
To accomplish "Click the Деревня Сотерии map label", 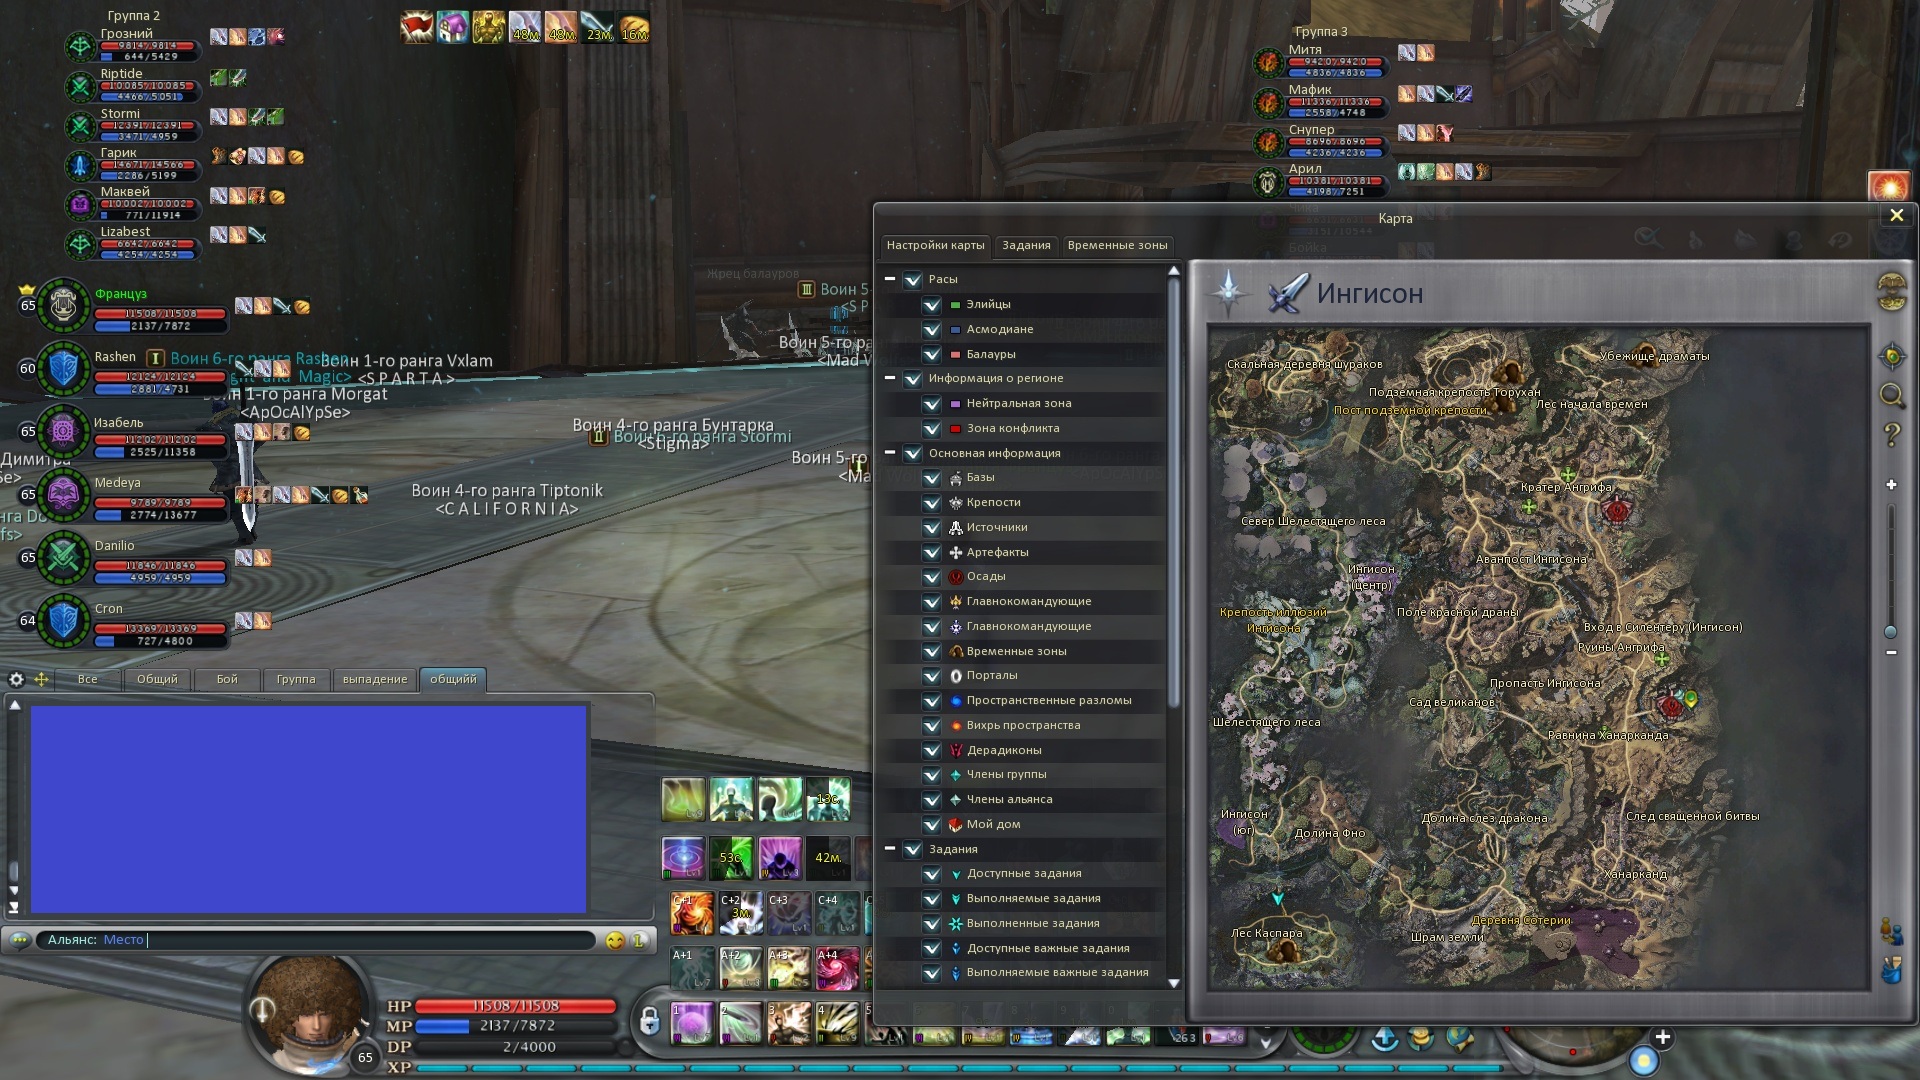I will (1521, 921).
